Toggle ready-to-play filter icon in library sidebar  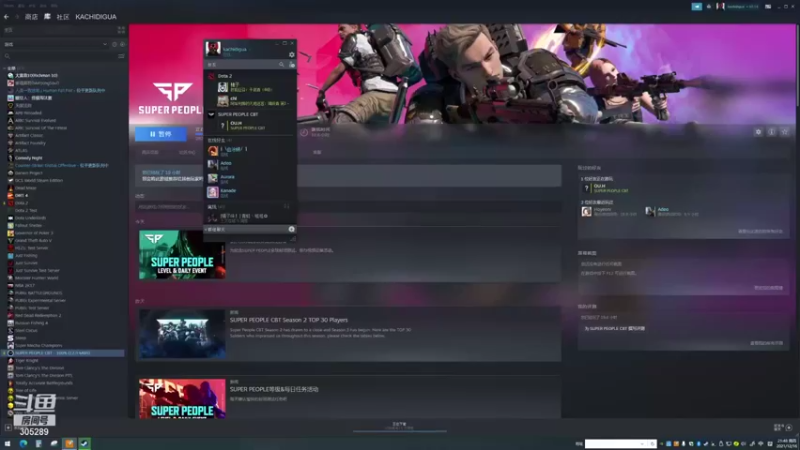pyautogui.click(x=122, y=44)
